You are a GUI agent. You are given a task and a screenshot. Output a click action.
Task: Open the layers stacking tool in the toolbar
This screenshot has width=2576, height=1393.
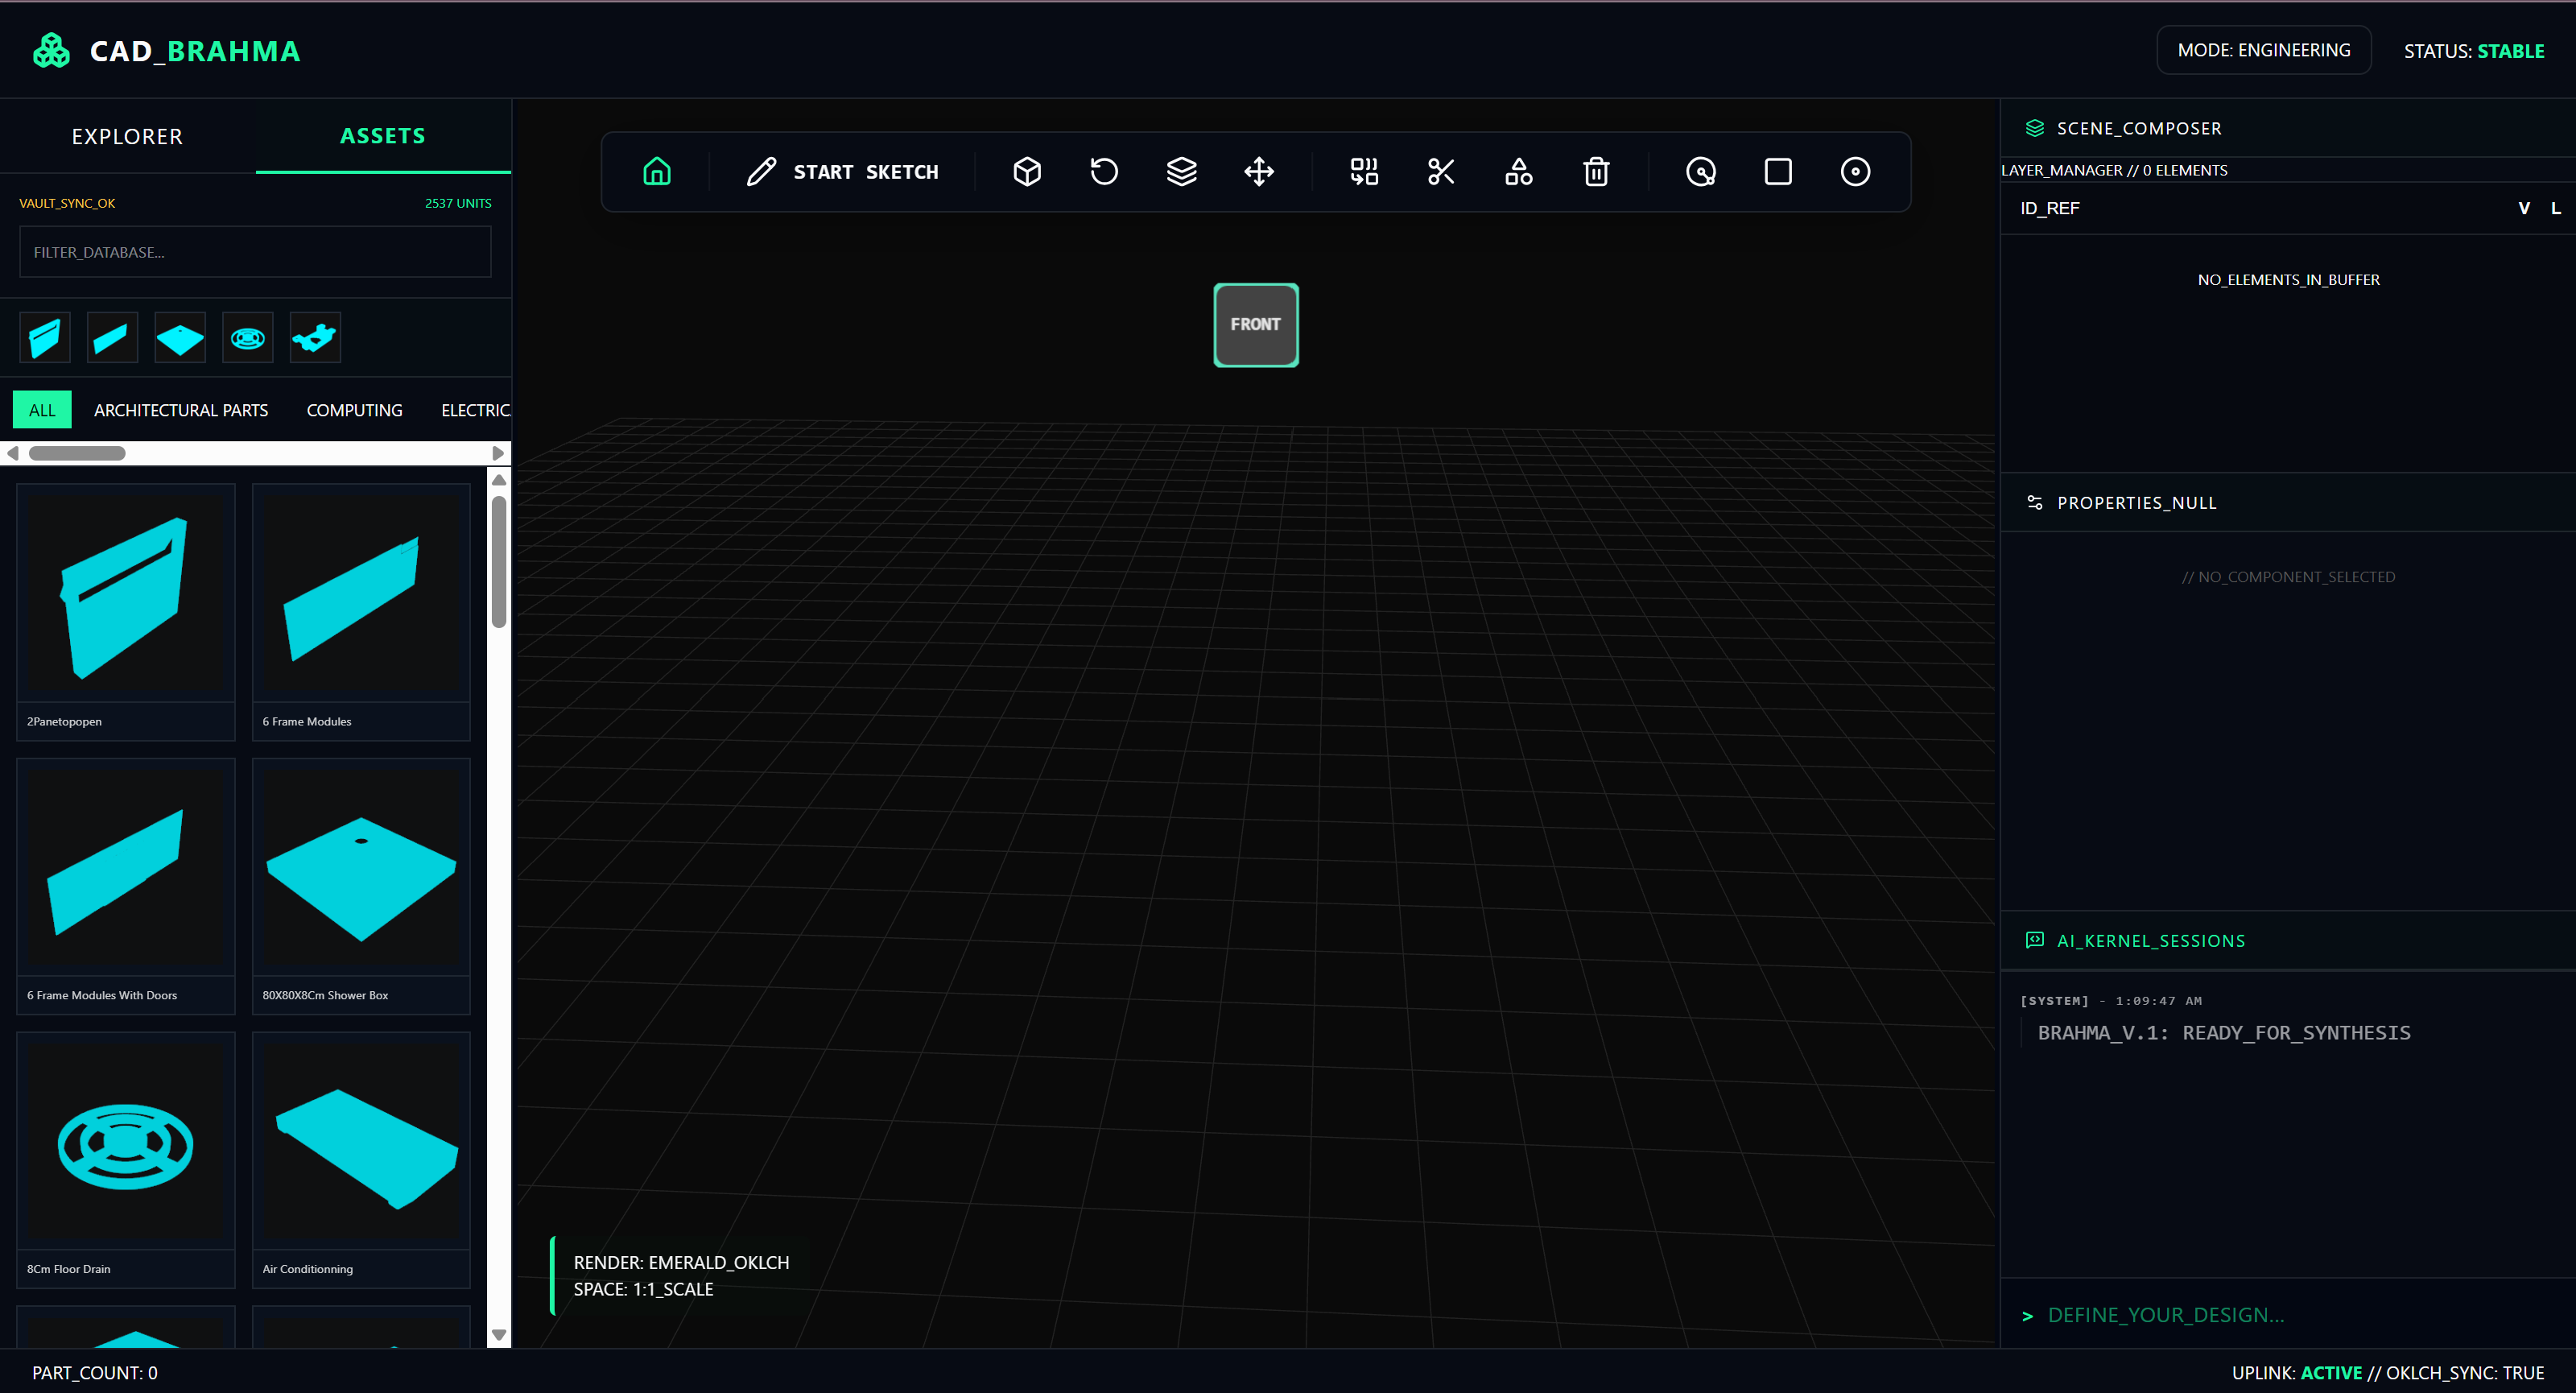coord(1182,171)
